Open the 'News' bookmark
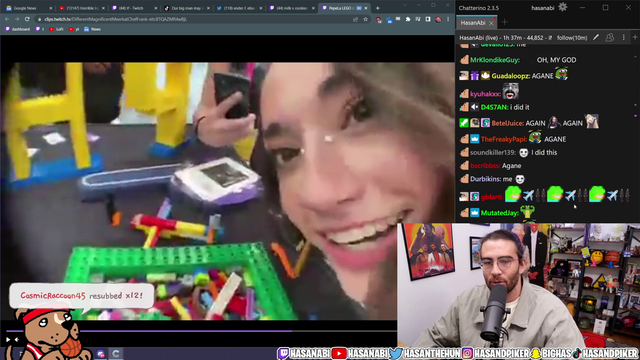Image resolution: width=640 pixels, height=360 pixels. tap(92, 29)
